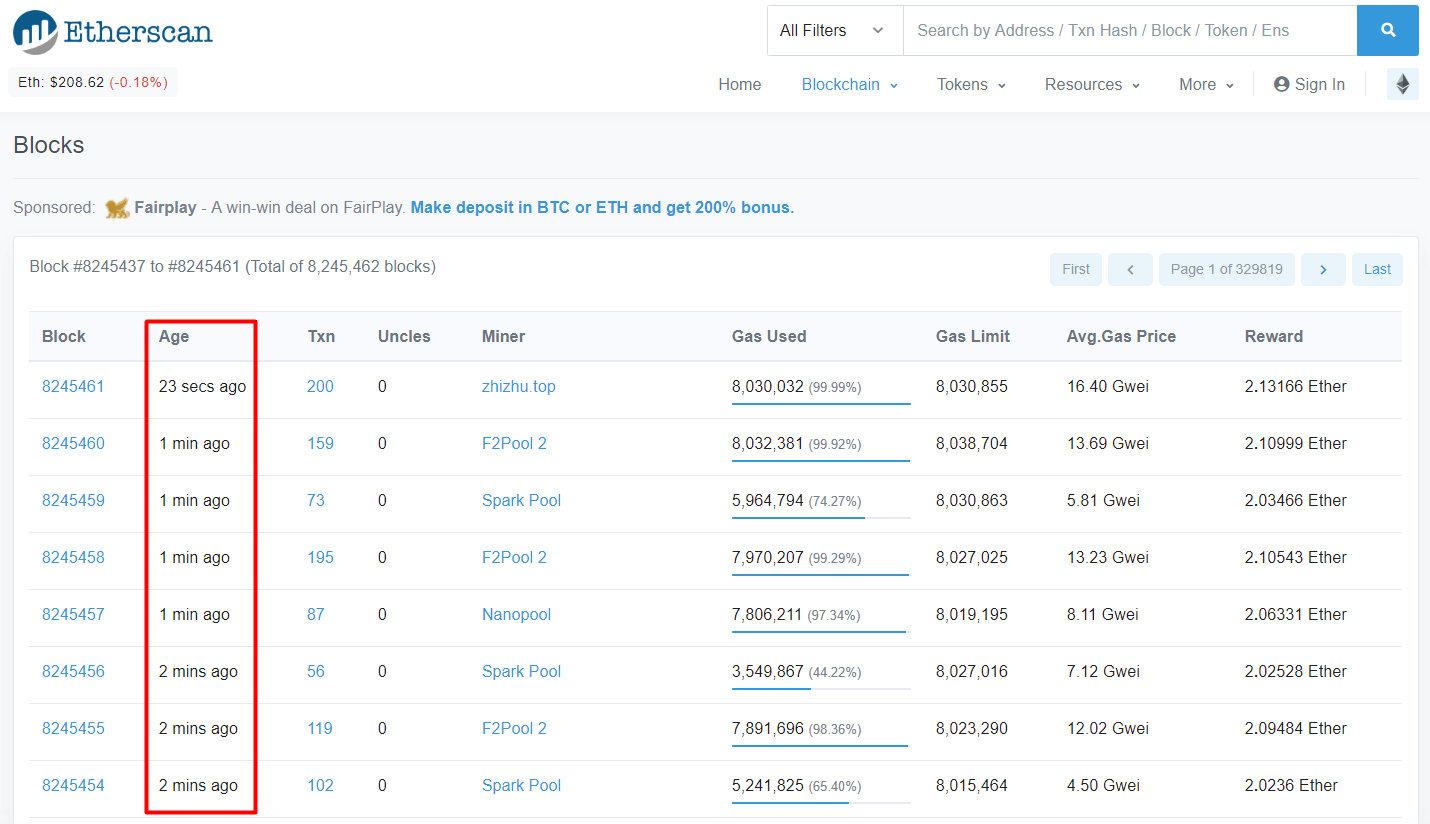Navigate to the Home page
This screenshot has width=1430, height=824.
click(x=739, y=84)
